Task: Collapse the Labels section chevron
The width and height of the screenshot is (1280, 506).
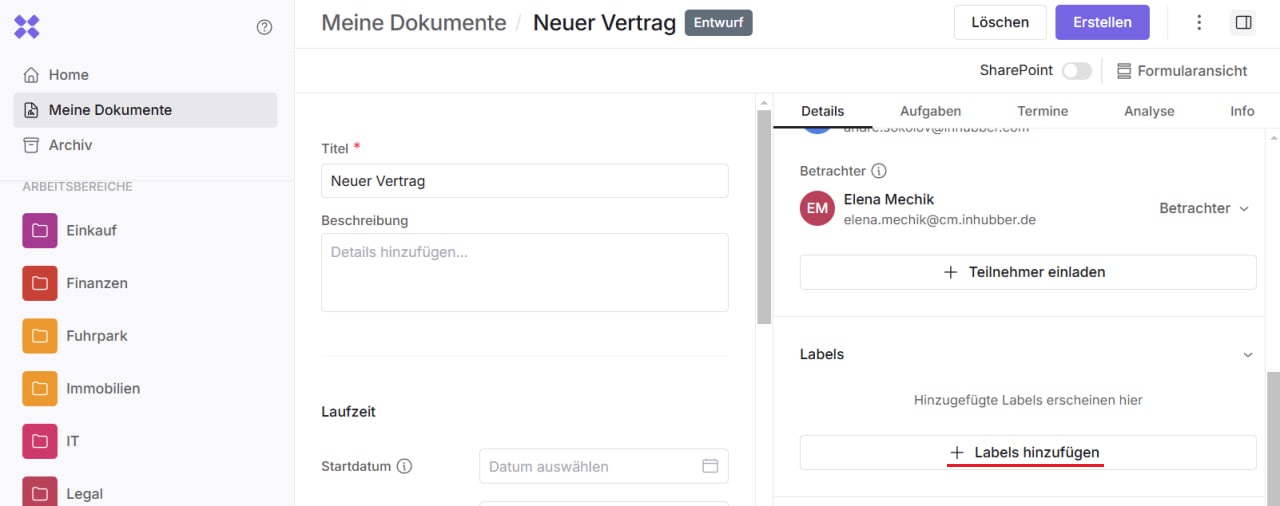Action: pos(1247,355)
